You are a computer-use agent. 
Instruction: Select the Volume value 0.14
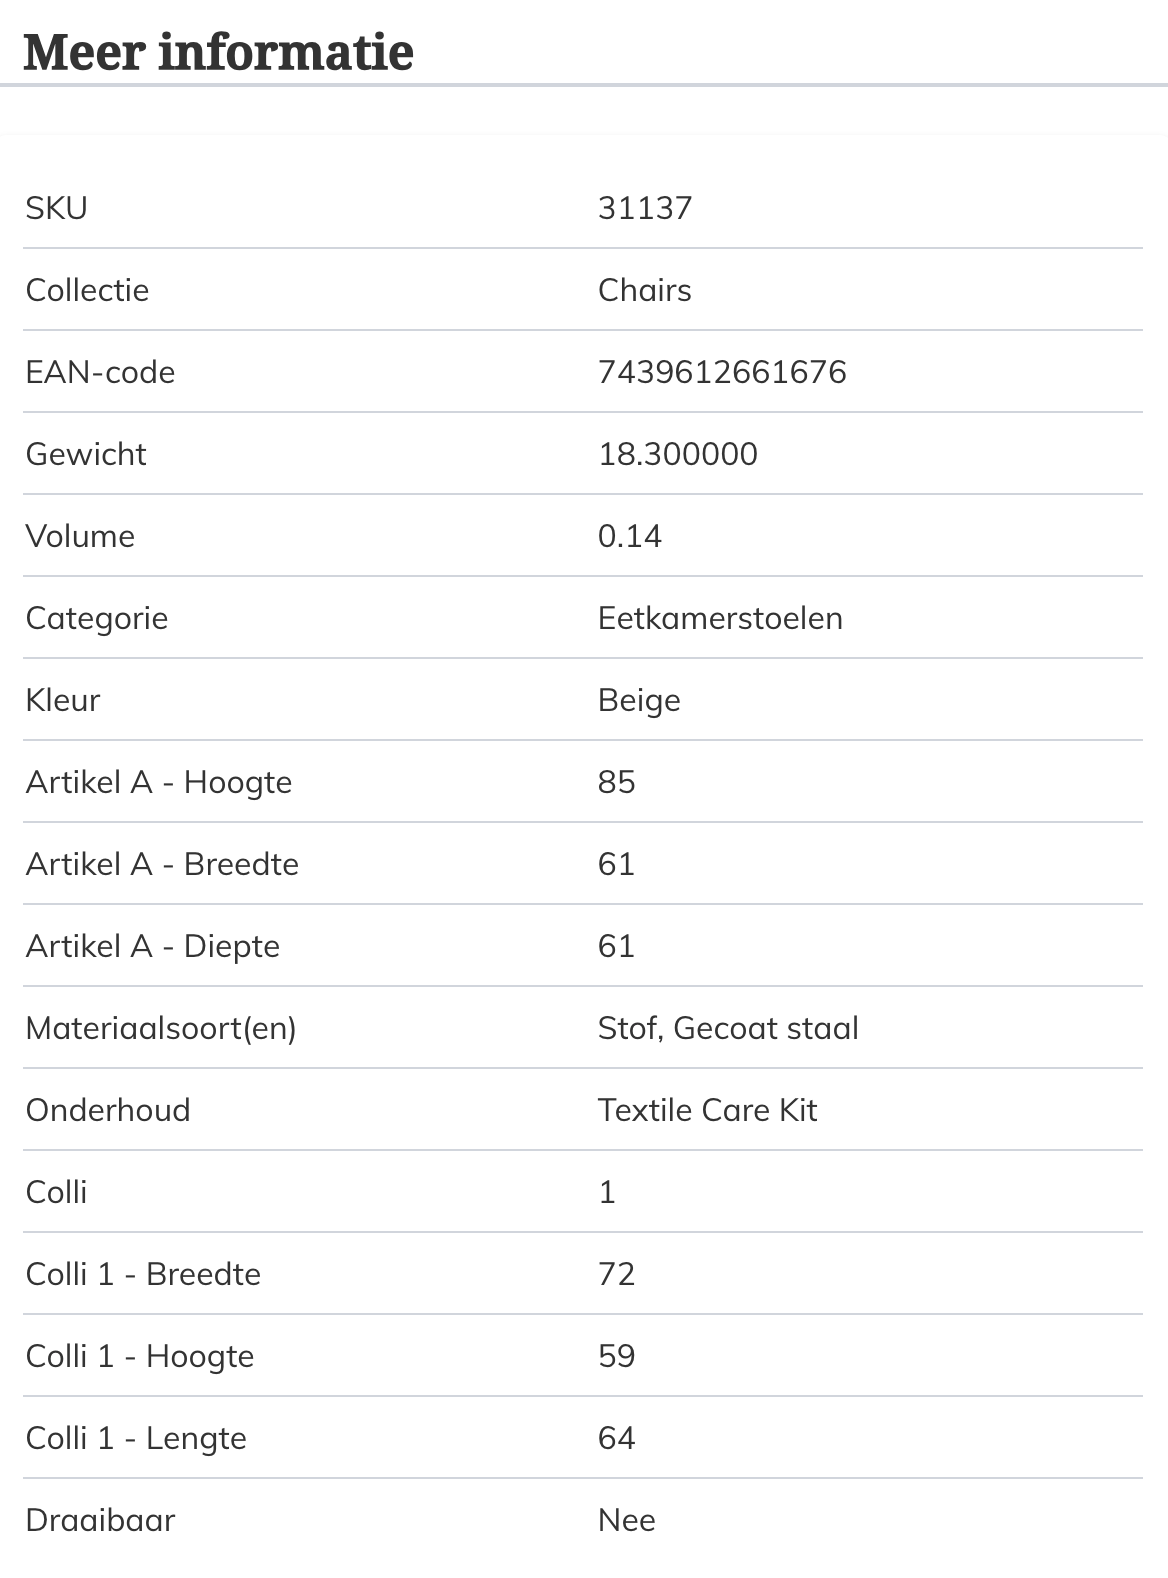630,536
